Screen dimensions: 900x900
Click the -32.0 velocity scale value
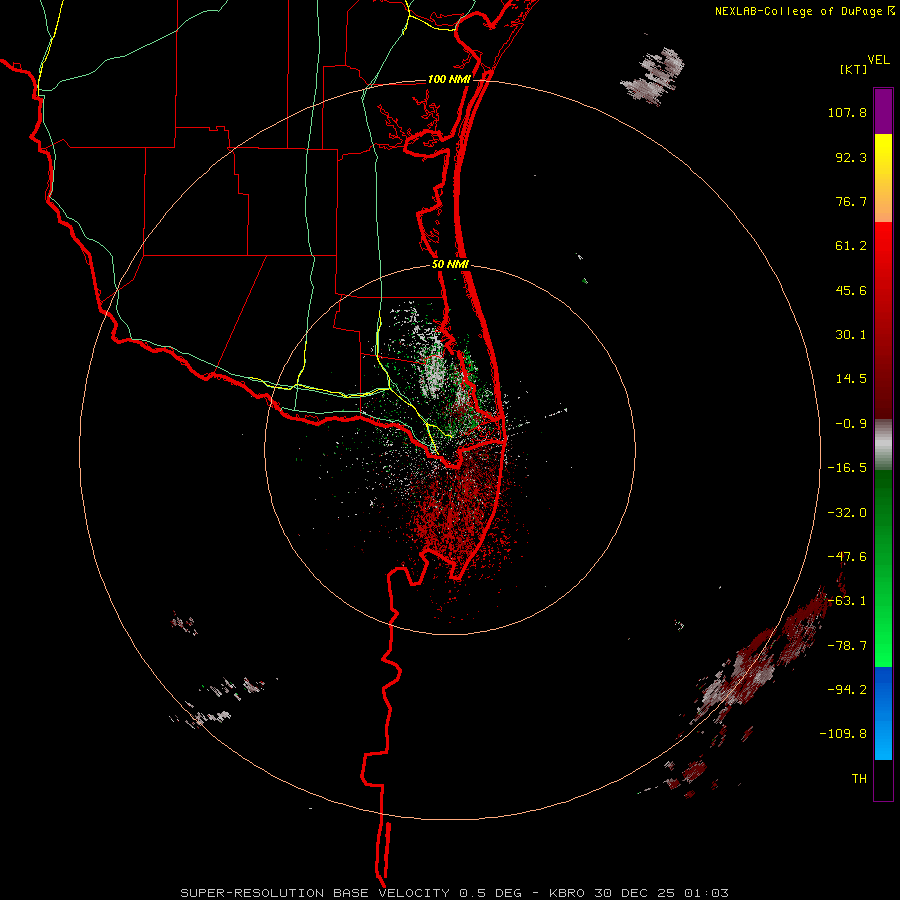click(847, 513)
